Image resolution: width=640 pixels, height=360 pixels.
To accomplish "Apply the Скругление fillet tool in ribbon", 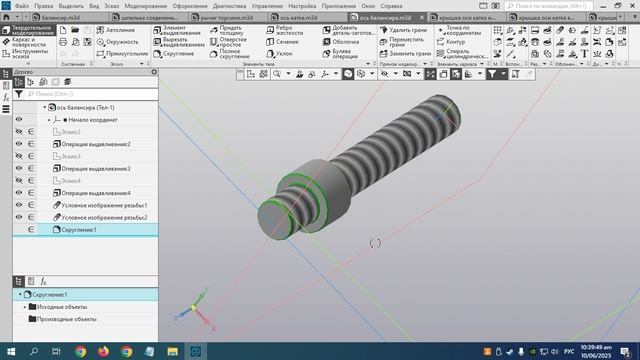I will pyautogui.click(x=174, y=54).
